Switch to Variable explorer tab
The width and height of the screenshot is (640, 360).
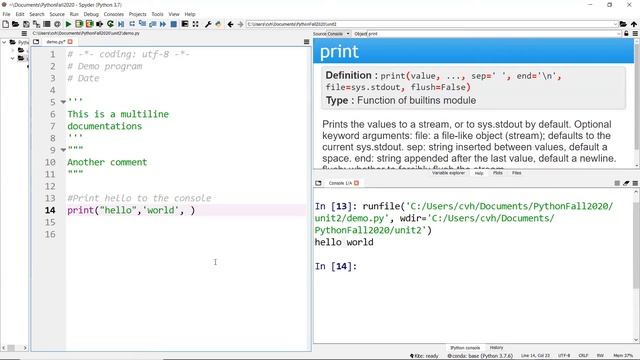(448, 173)
